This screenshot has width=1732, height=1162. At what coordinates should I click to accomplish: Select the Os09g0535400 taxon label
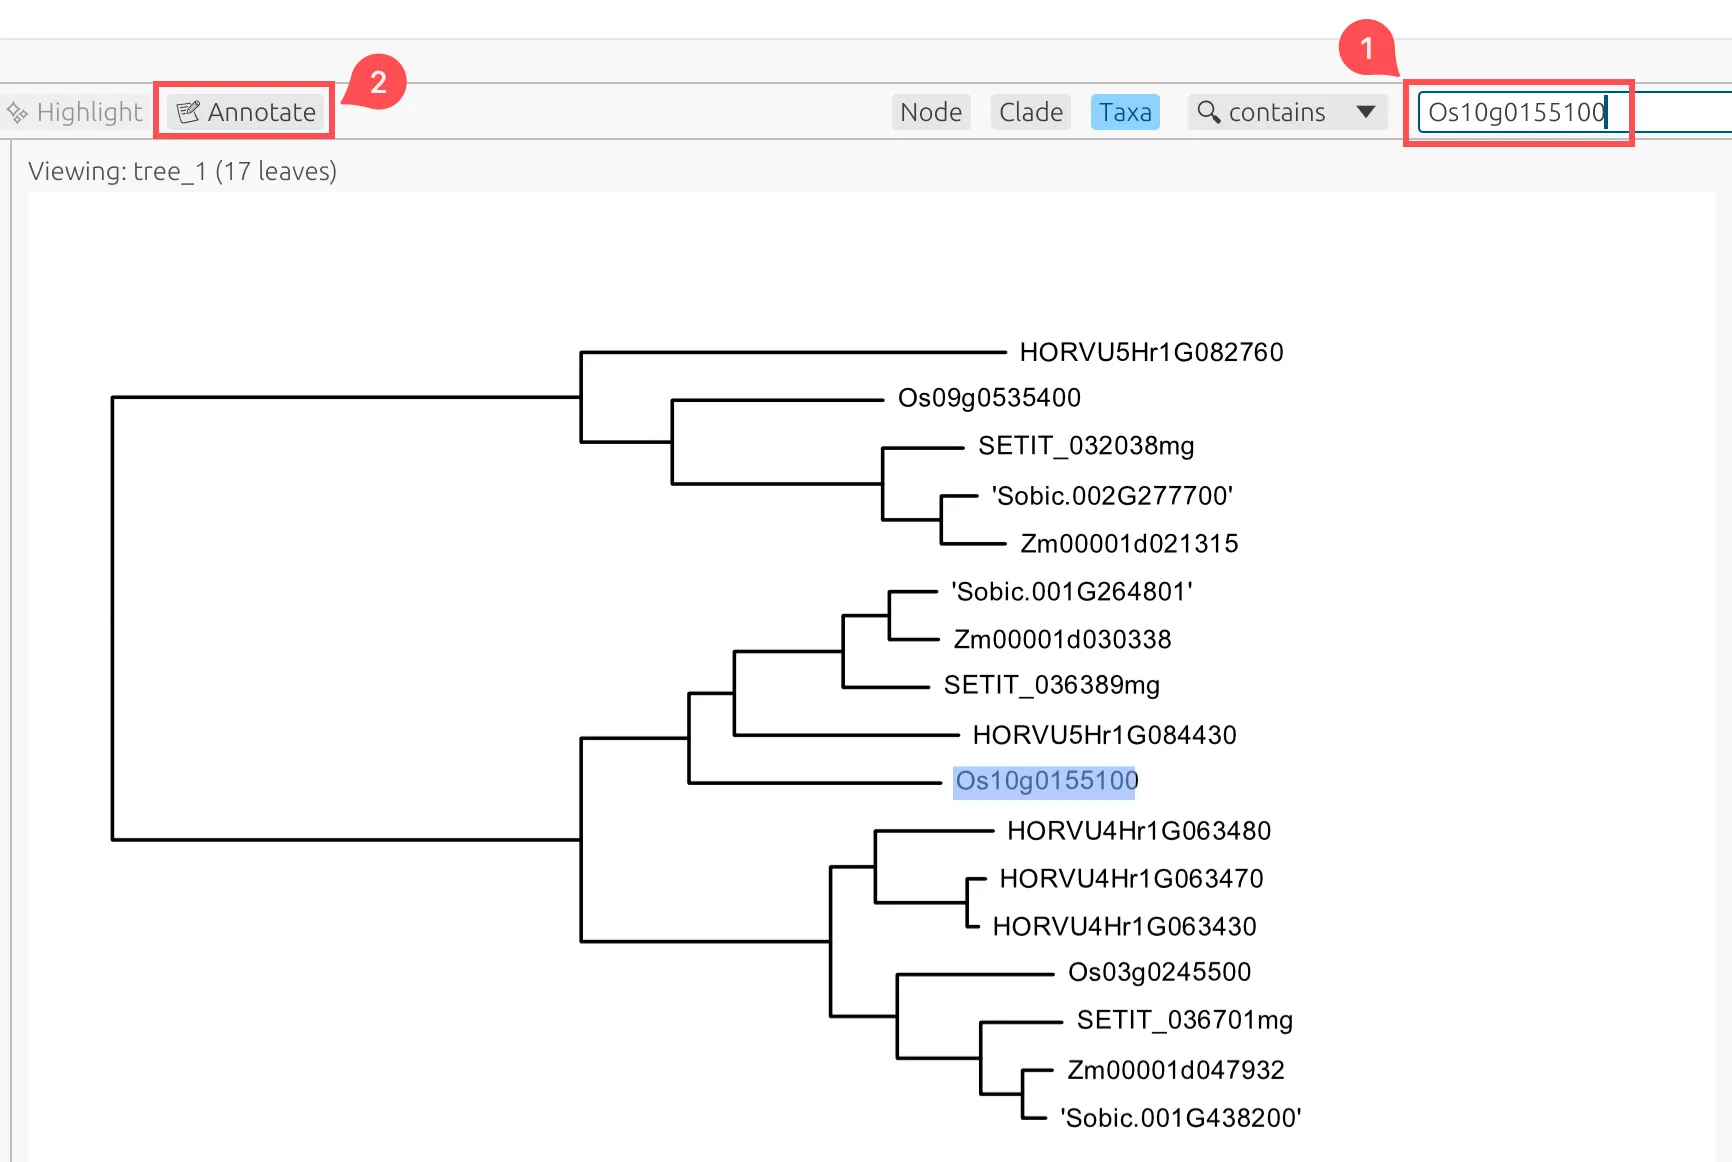tap(989, 398)
